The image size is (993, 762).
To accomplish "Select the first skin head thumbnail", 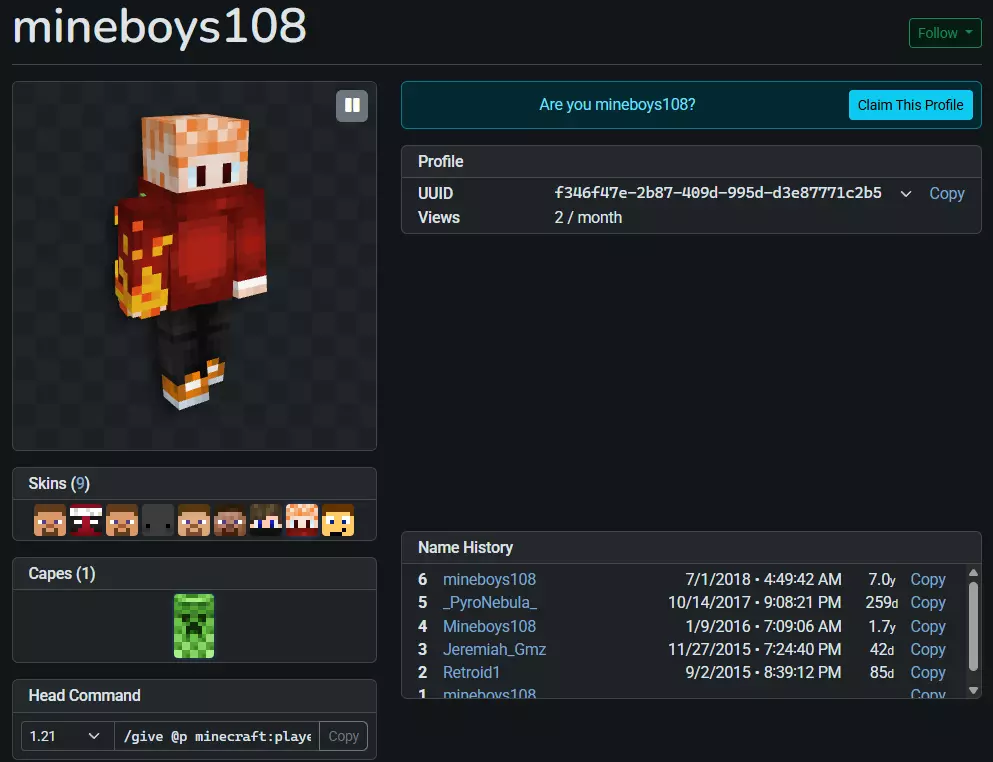I will 50,520.
